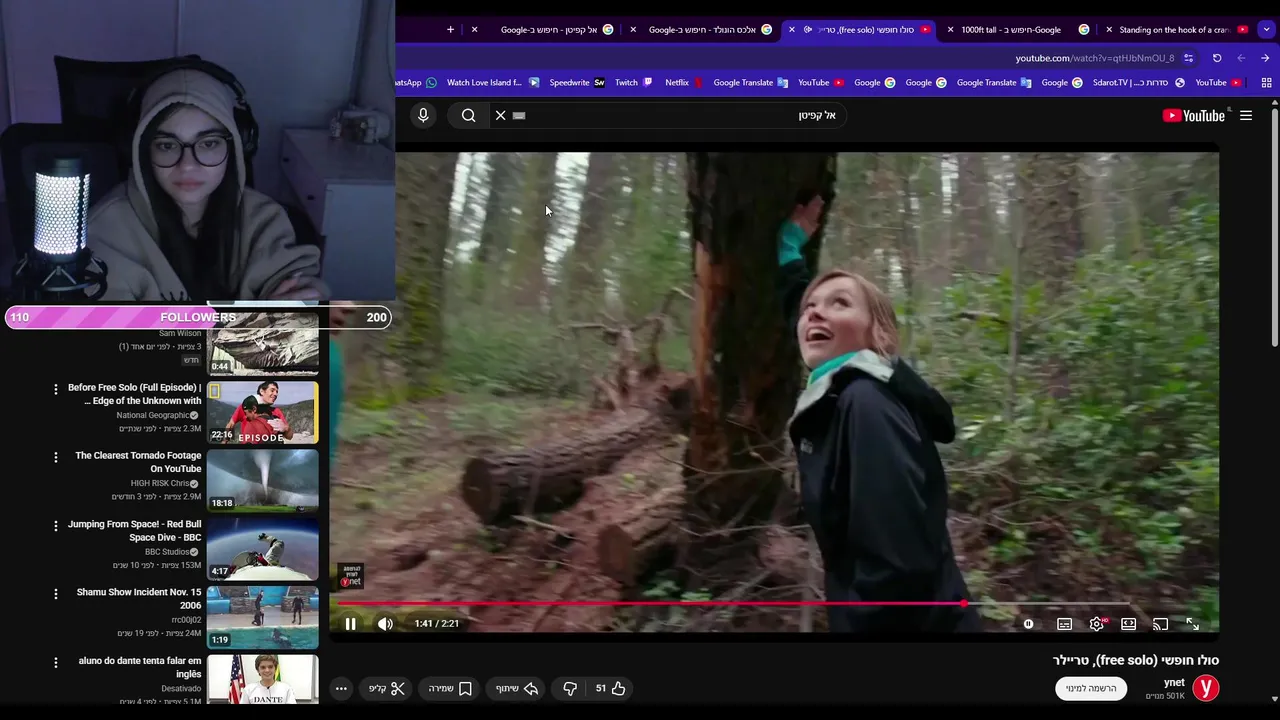This screenshot has width=1280, height=720.
Task: Subscribe with the הרשמה למינוי button
Action: point(1091,688)
